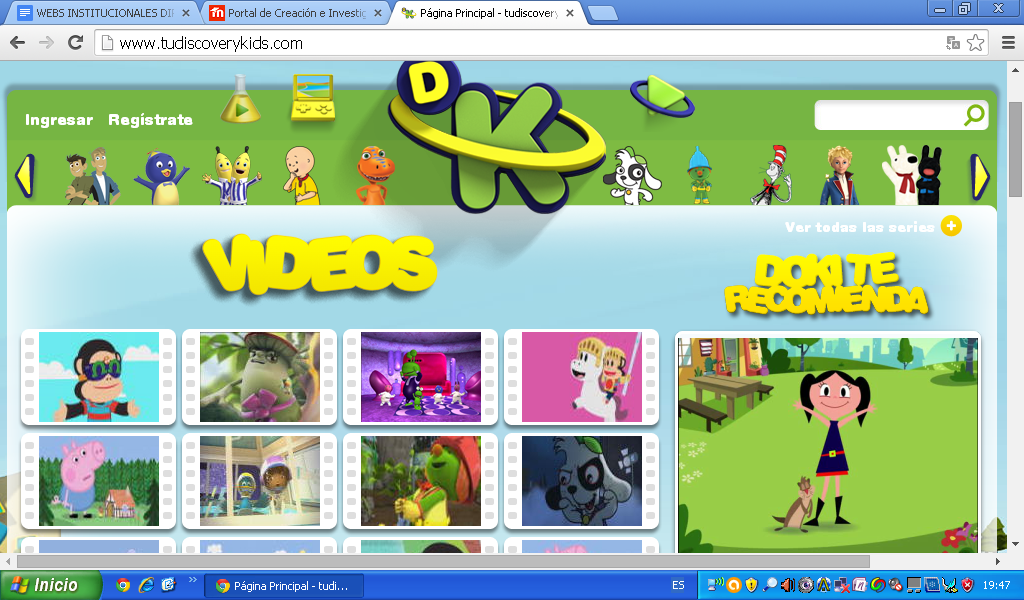The width and height of the screenshot is (1024, 600).
Task: Click the large DK logo
Action: 496,137
